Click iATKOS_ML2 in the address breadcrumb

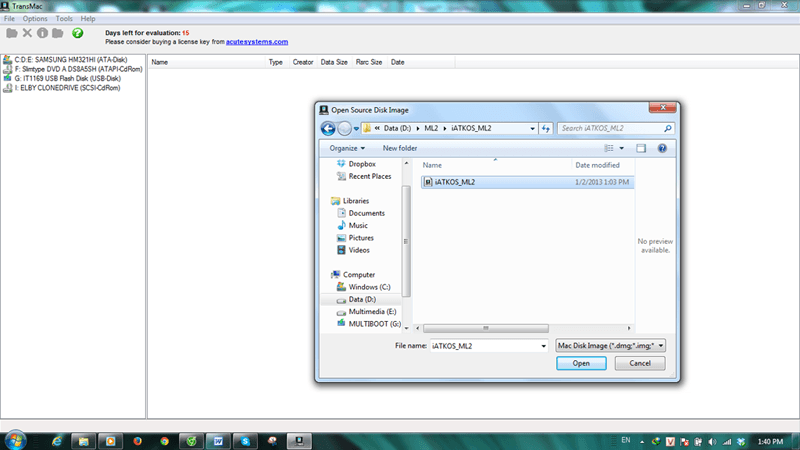(471, 129)
